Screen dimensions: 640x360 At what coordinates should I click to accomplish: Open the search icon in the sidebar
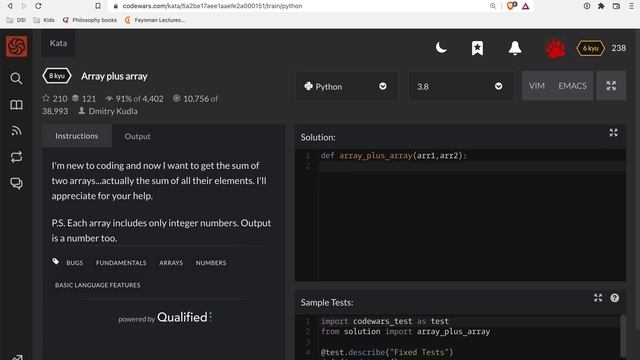click(16, 78)
